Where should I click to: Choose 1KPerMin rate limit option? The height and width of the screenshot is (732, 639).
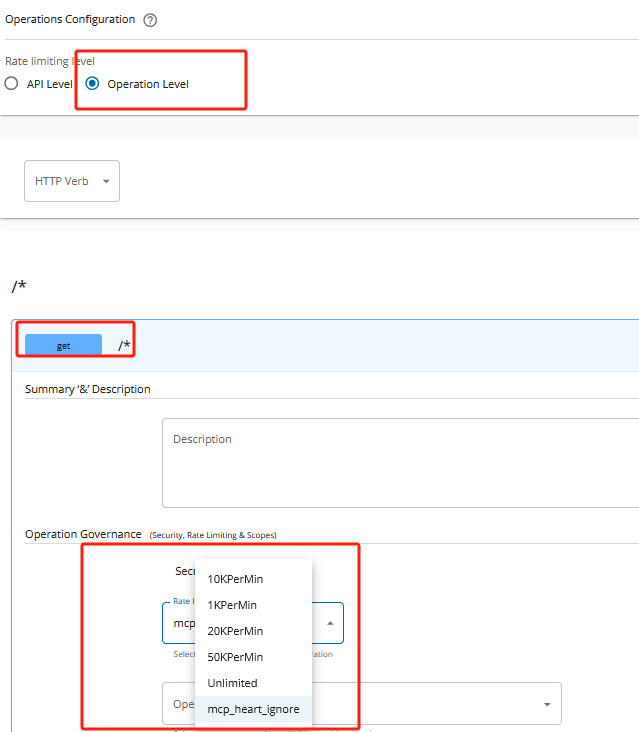[x=253, y=605]
